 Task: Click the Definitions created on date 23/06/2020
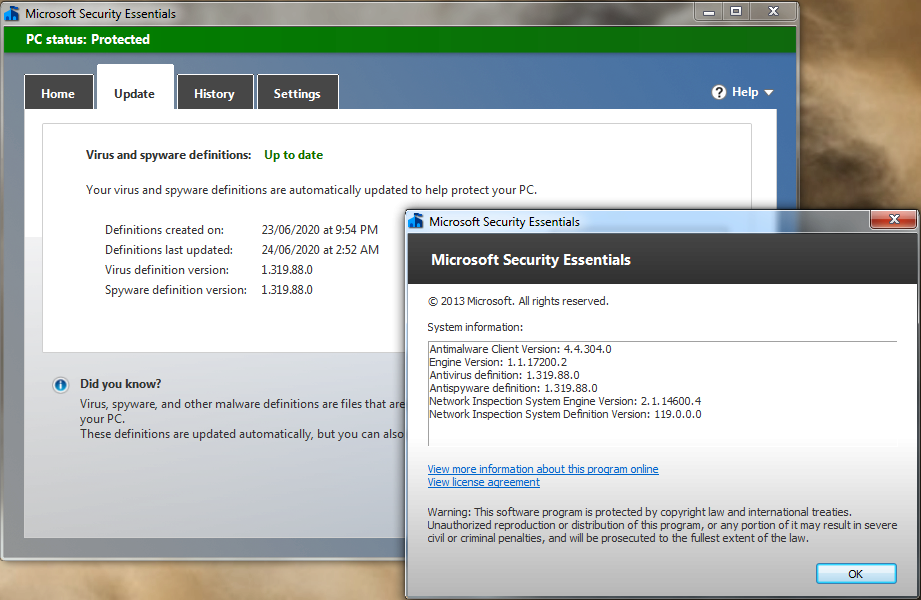click(x=320, y=230)
